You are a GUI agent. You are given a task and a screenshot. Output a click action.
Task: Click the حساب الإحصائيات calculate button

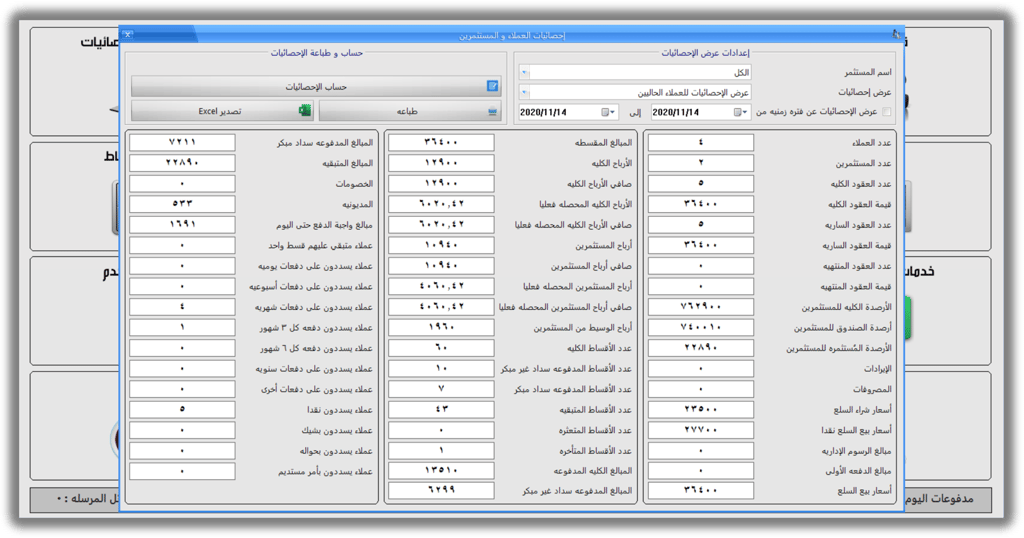tap(316, 86)
